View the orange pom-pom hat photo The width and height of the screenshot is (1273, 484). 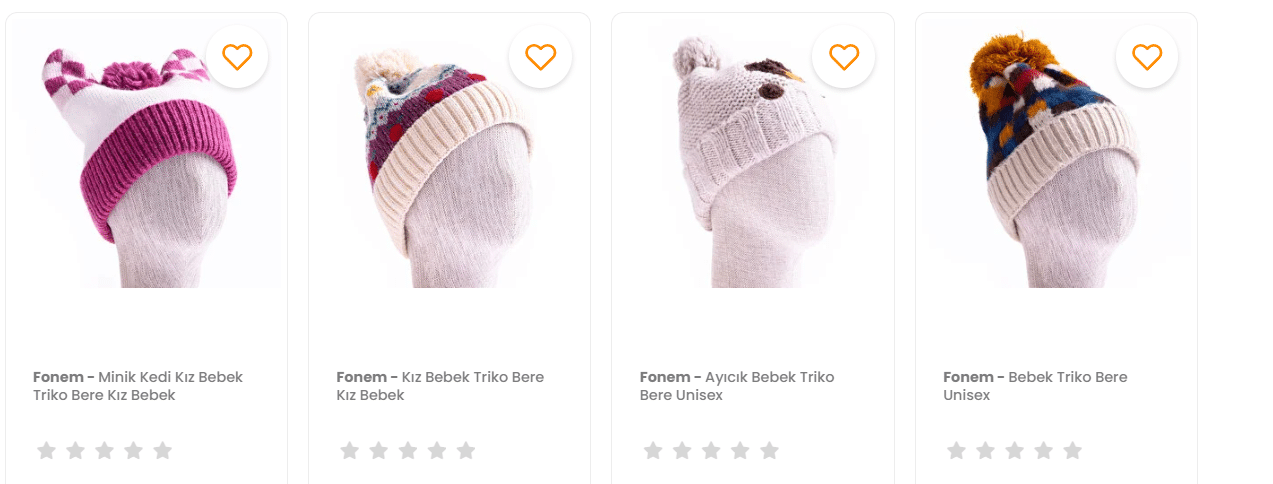click(1056, 154)
